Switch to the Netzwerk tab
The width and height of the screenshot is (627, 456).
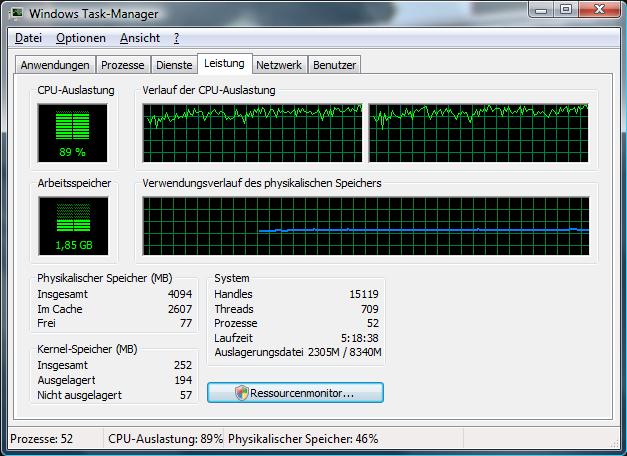click(279, 65)
